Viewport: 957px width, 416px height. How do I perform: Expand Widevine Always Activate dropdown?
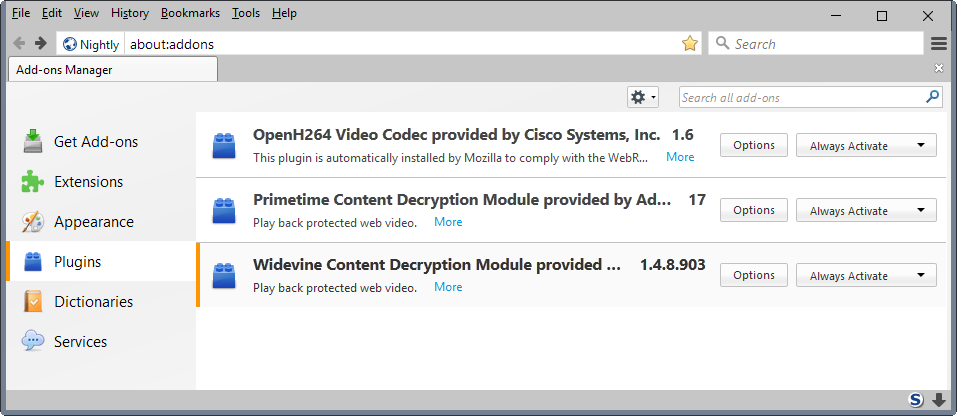(x=866, y=276)
